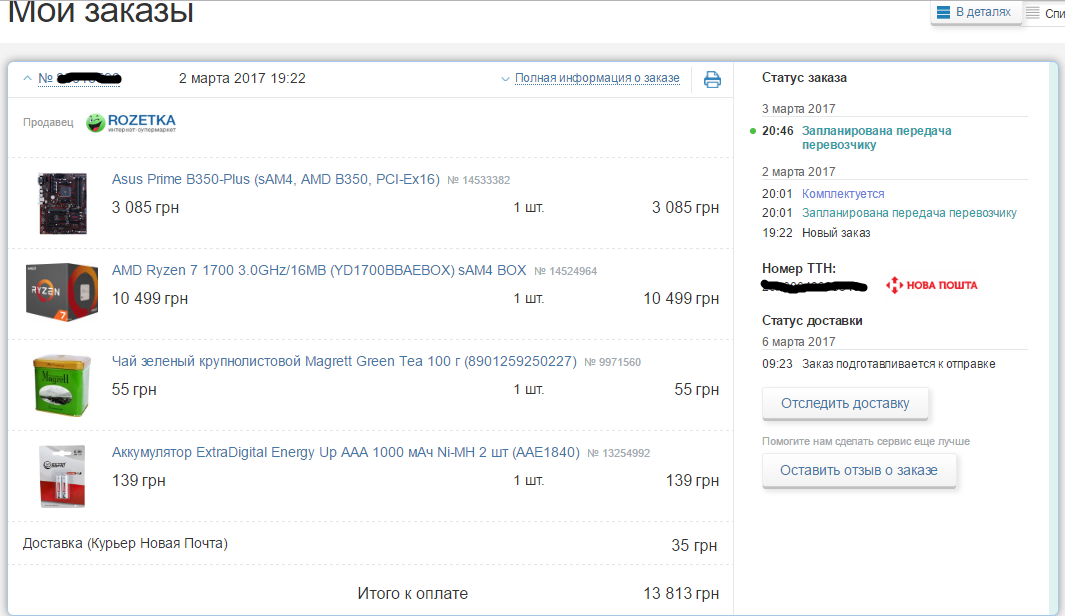This screenshot has height=616, width=1065.
Task: Click 'Отследить доставку' button
Action: coord(845,403)
